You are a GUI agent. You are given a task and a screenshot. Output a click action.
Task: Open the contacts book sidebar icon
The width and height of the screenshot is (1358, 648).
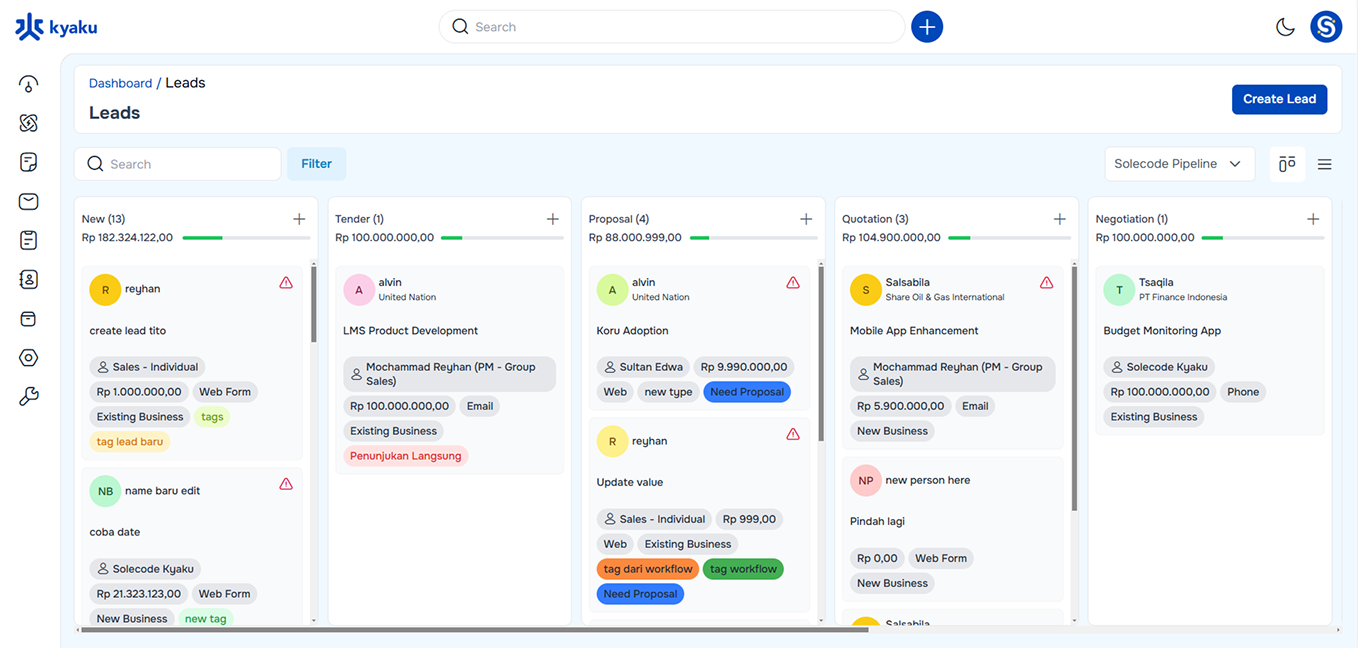(x=28, y=279)
